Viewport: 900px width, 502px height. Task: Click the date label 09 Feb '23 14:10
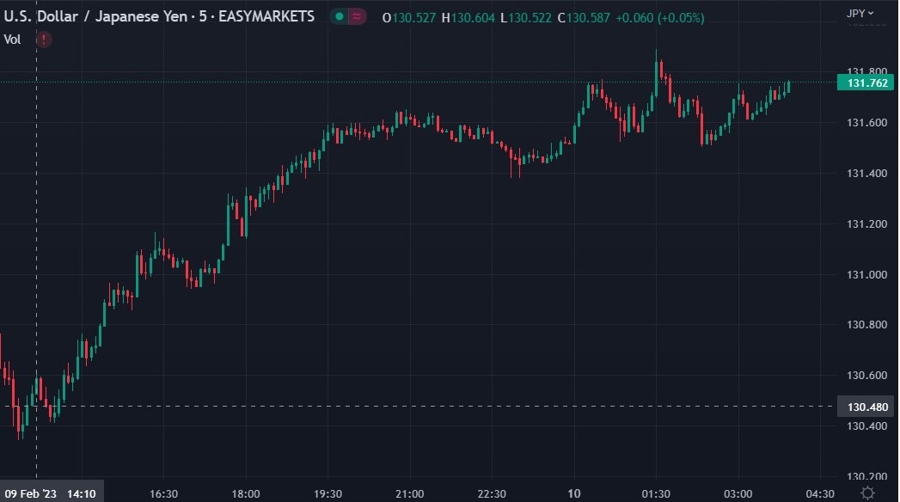(51, 493)
